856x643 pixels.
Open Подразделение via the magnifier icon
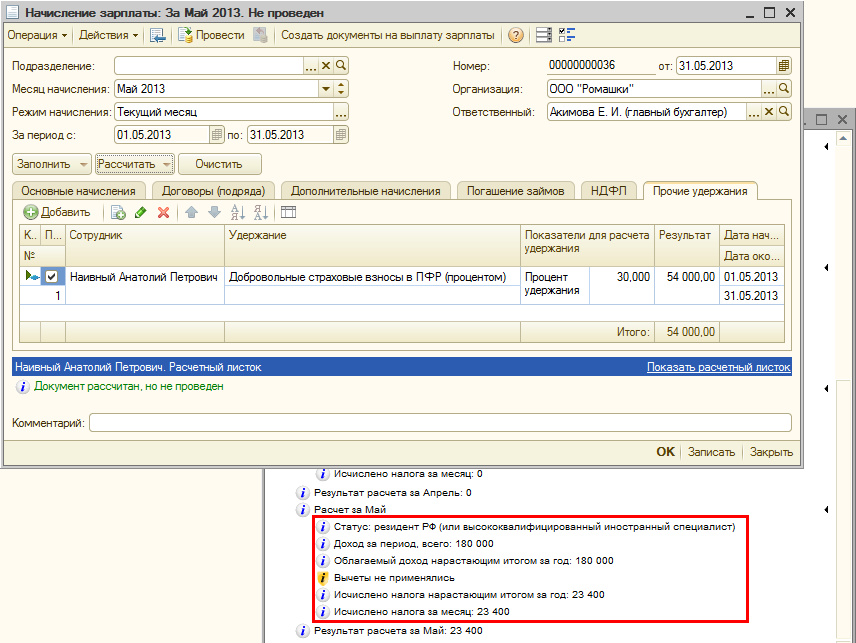point(341,66)
